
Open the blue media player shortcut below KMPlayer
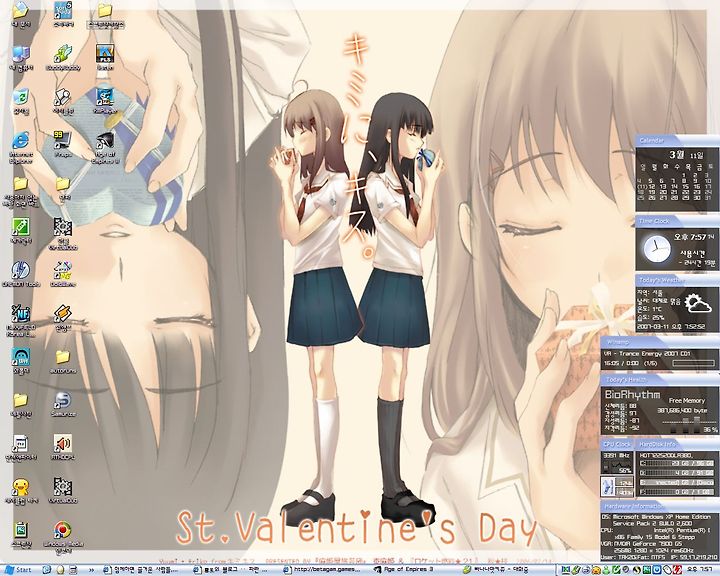click(105, 99)
